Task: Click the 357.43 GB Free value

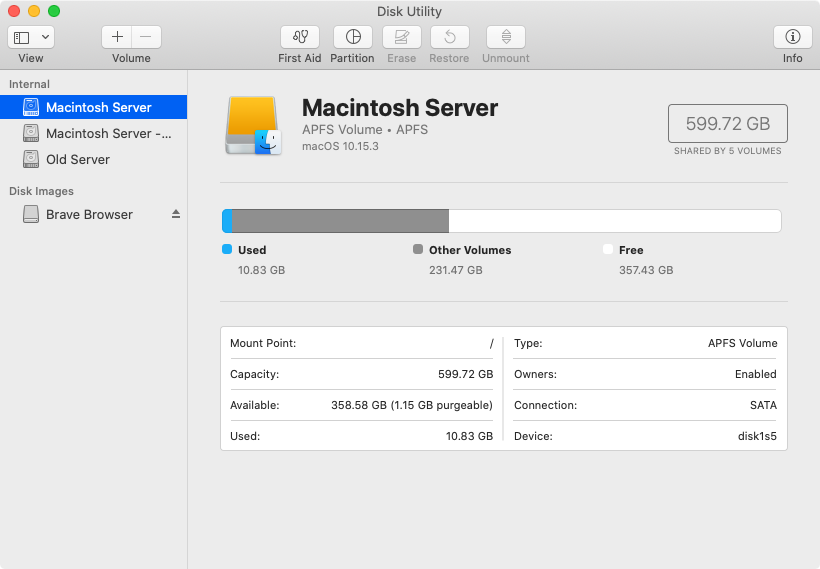Action: (646, 270)
